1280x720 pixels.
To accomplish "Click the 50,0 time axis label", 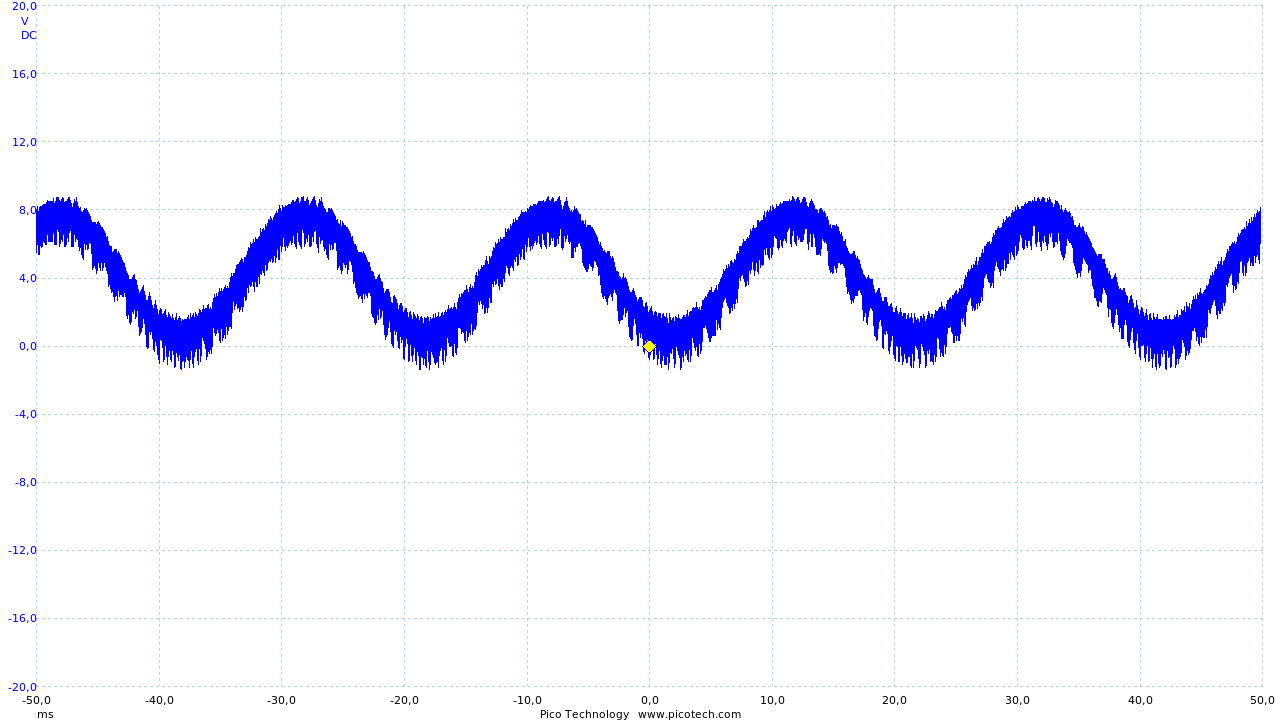I will tap(1262, 700).
